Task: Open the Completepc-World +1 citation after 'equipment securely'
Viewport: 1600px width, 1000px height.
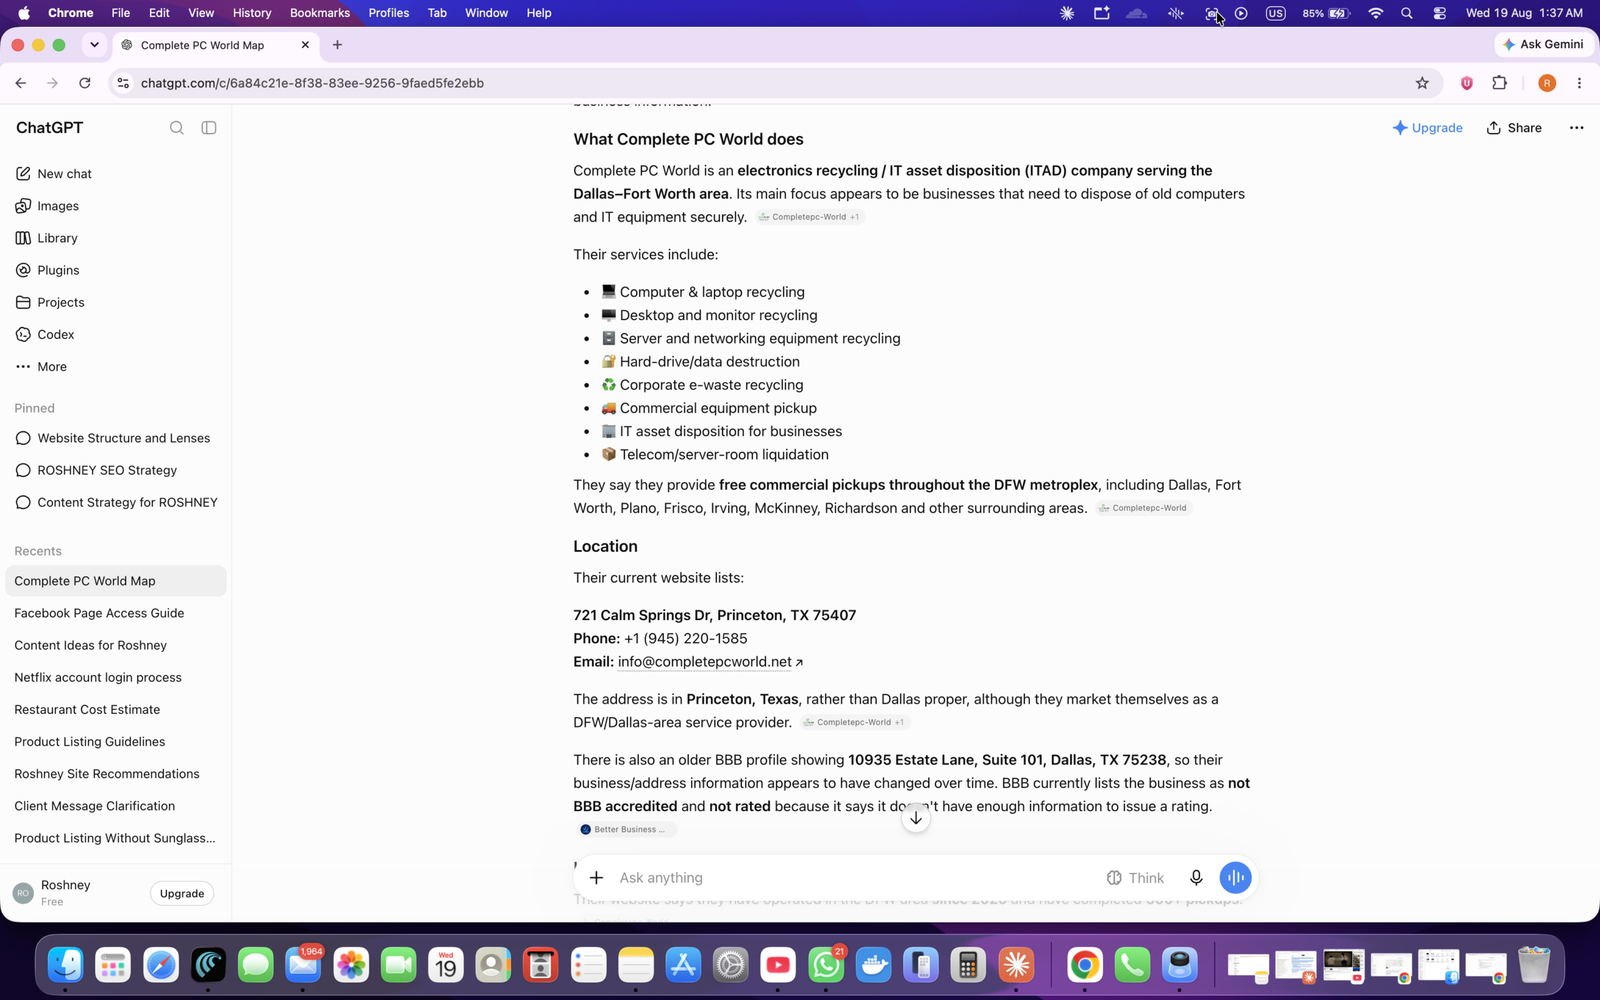Action: point(809,217)
